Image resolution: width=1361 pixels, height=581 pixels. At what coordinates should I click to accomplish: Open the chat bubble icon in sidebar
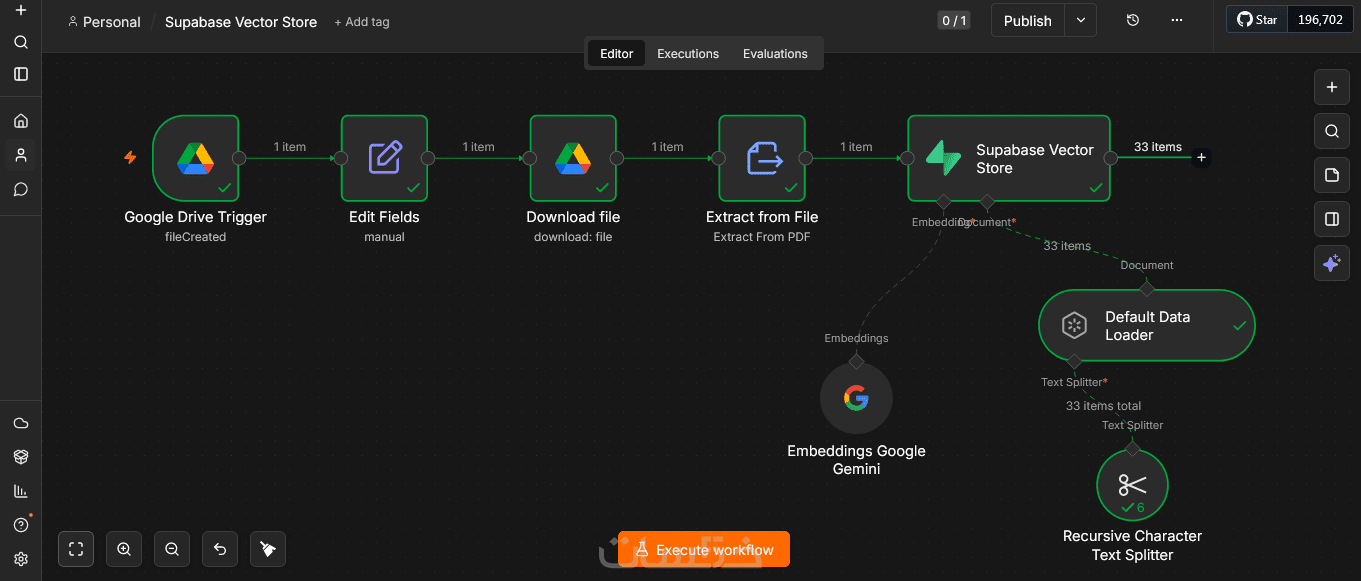pos(21,189)
